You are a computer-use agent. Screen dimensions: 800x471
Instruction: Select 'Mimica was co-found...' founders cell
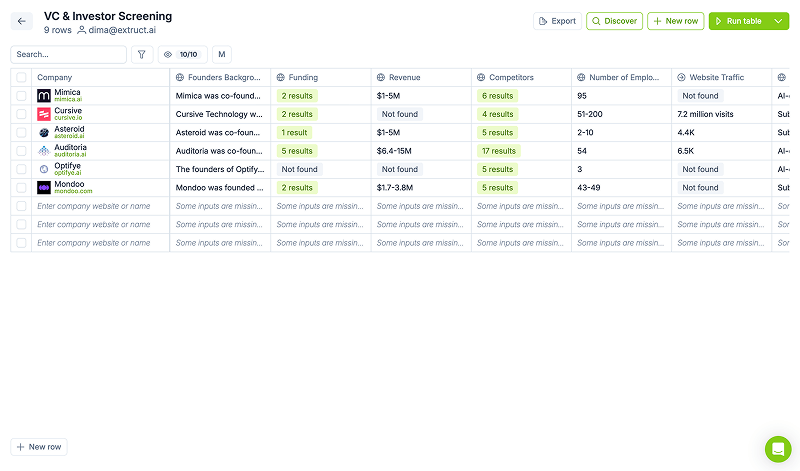coord(218,95)
